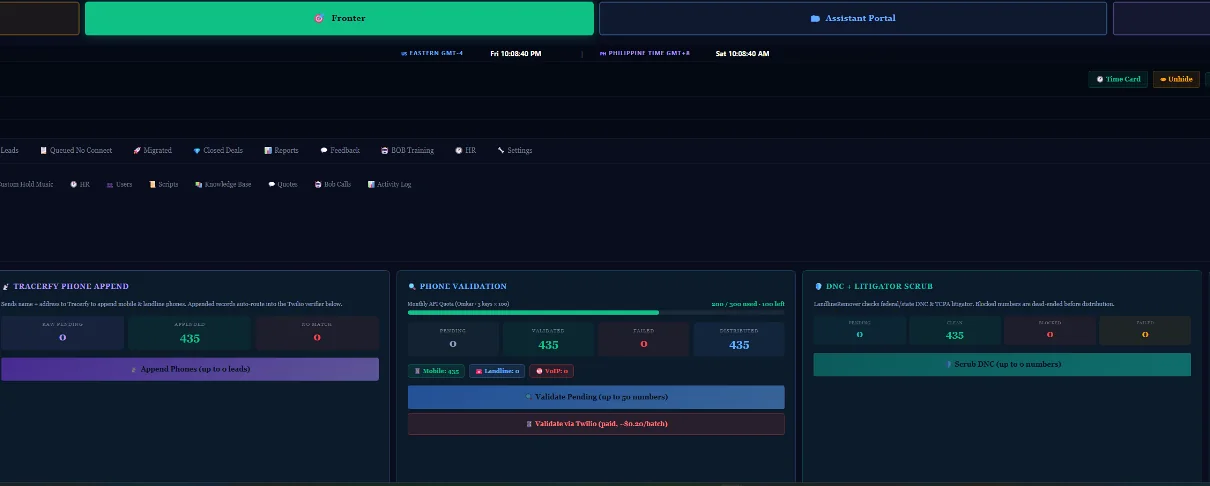The height and width of the screenshot is (486, 1210).
Task: Open the Bob Calls sub-tab
Action: pos(332,184)
